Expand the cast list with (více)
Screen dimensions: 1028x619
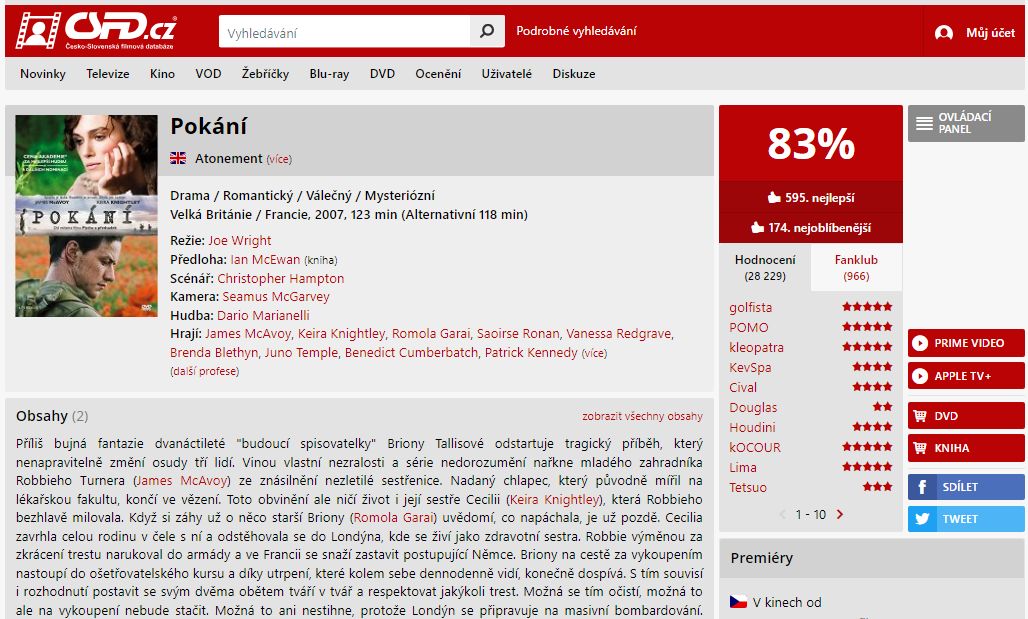pyautogui.click(x=594, y=353)
